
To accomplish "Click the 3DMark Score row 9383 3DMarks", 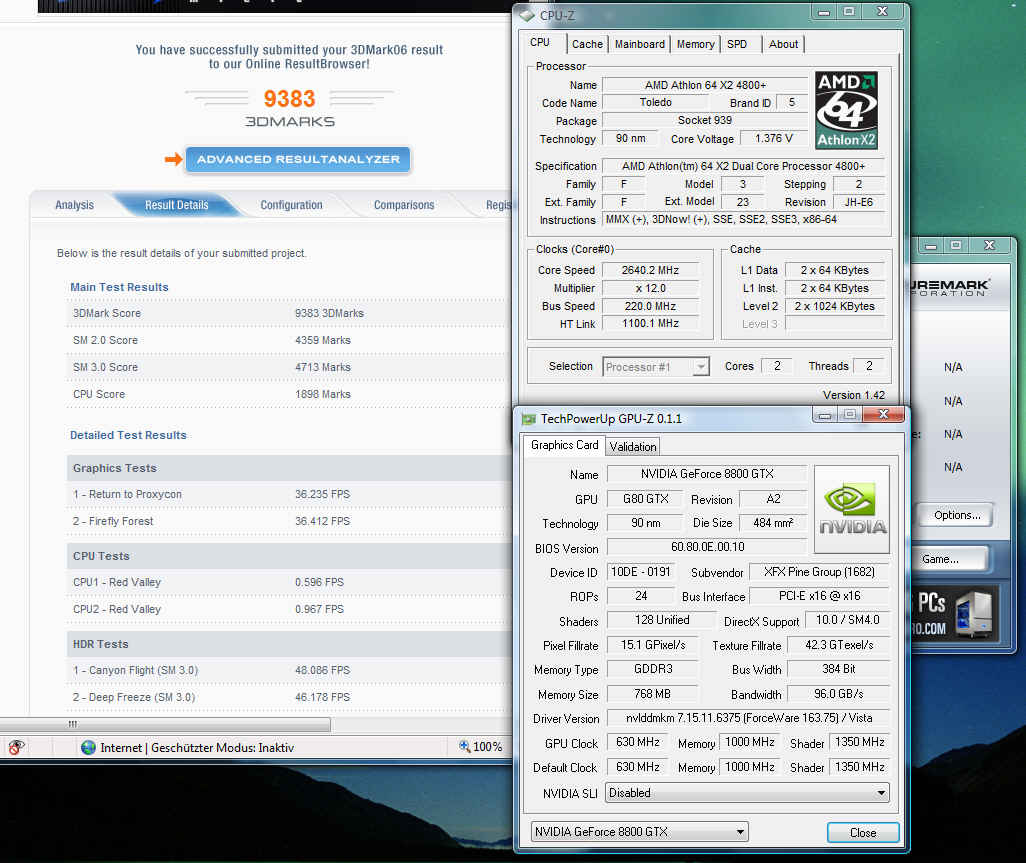I will [x=288, y=313].
